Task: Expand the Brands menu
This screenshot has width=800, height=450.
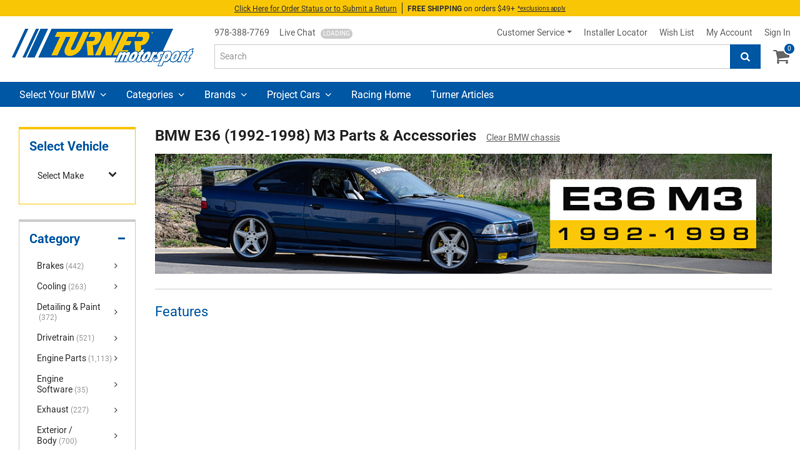Action: click(226, 95)
